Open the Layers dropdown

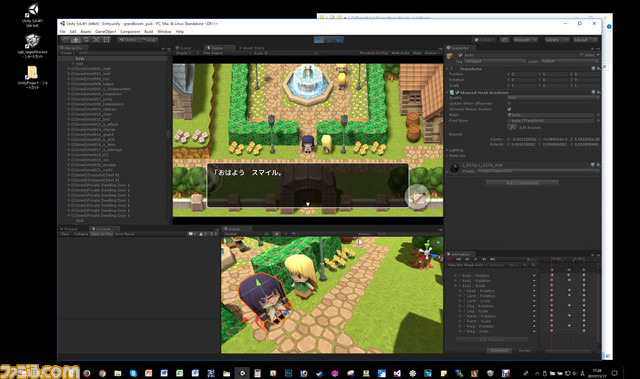(557, 40)
